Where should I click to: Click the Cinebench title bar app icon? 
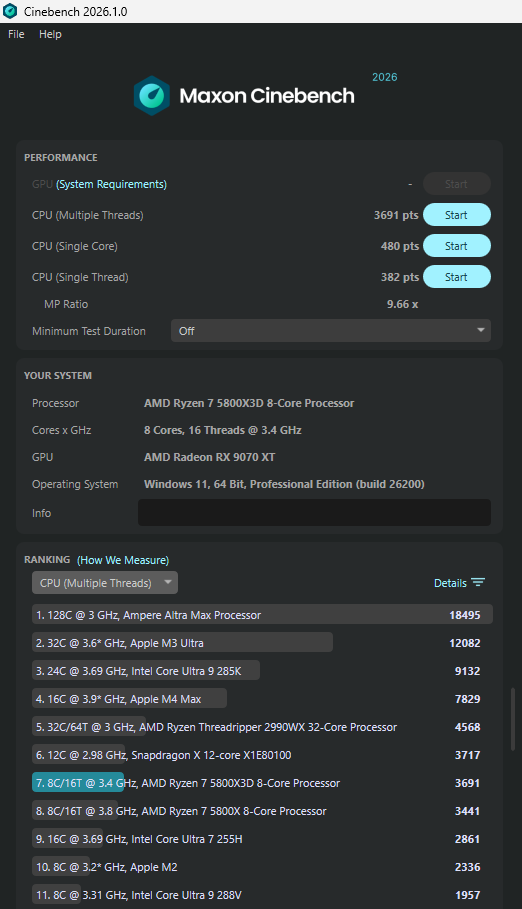pos(10,11)
